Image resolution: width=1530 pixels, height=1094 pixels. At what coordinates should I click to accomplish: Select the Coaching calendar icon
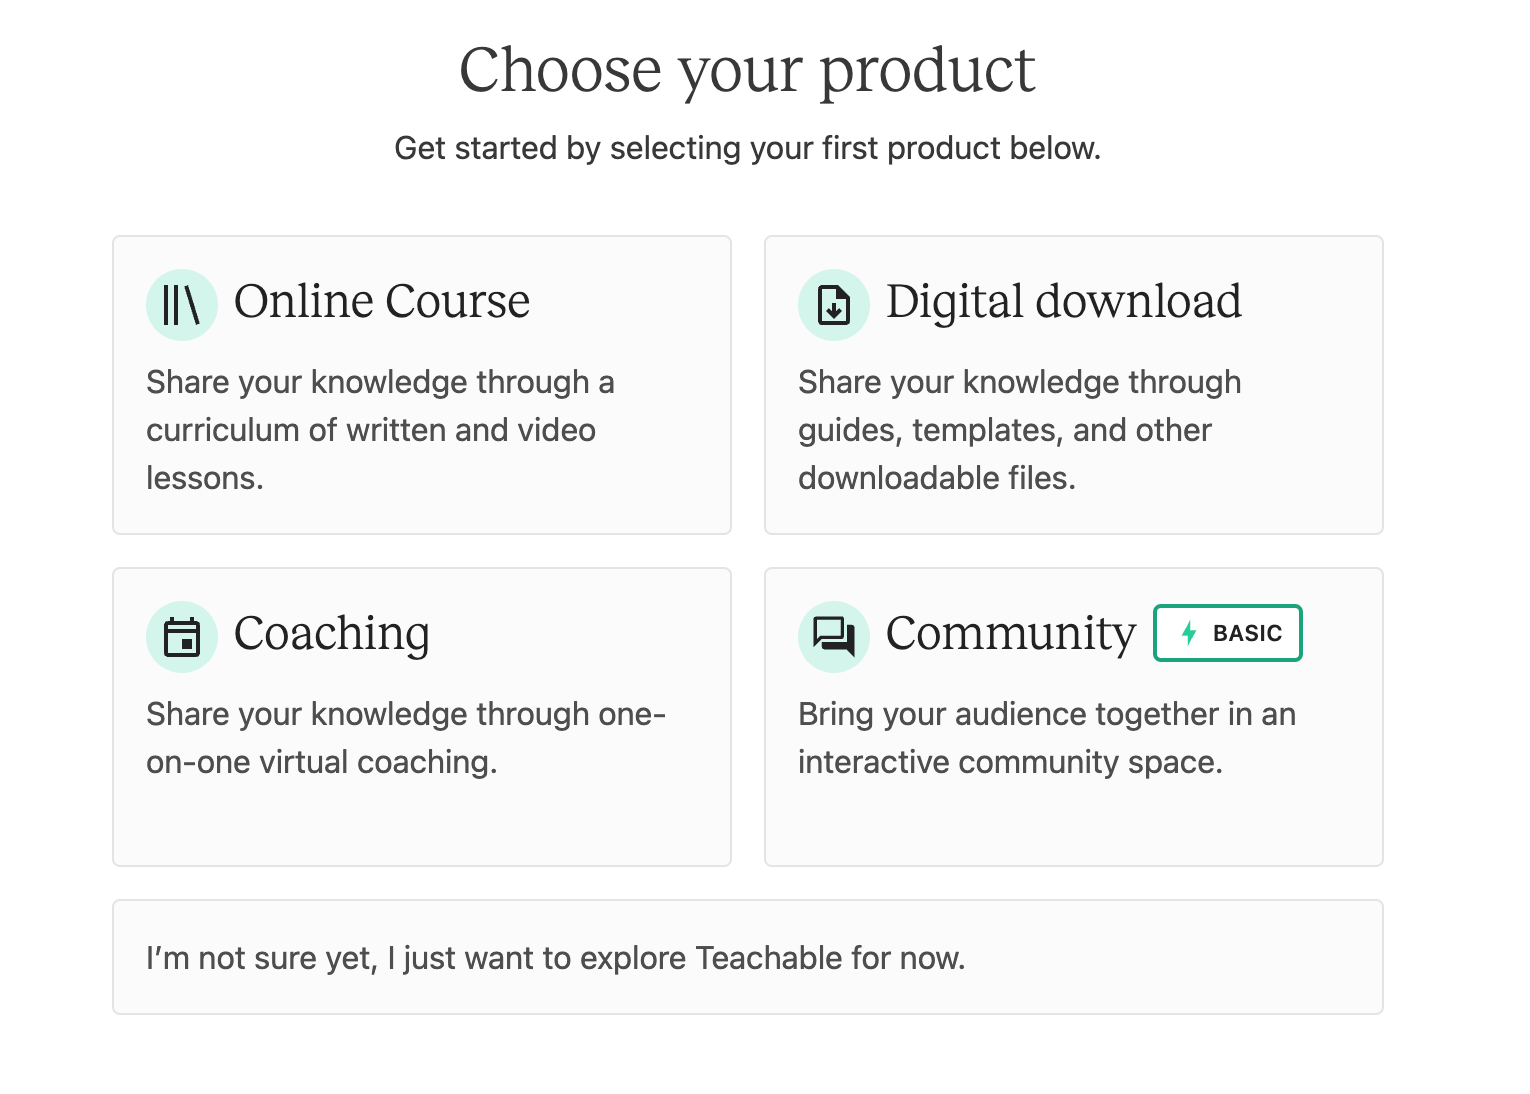[181, 636]
